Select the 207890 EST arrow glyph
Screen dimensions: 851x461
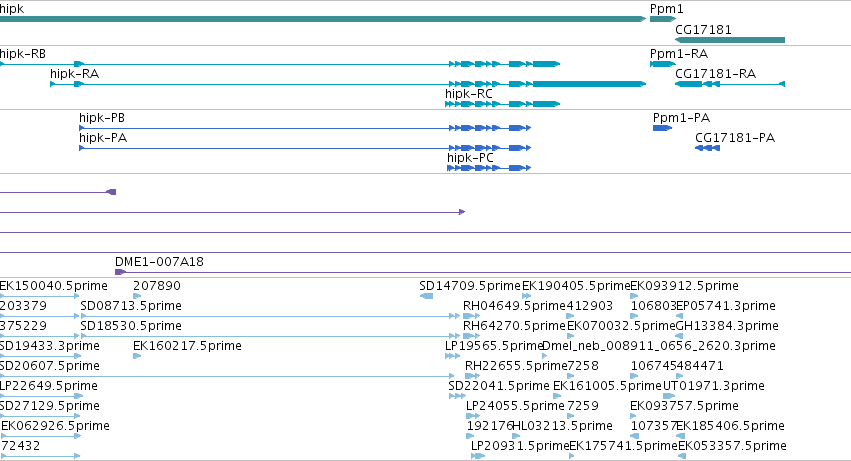[137, 296]
